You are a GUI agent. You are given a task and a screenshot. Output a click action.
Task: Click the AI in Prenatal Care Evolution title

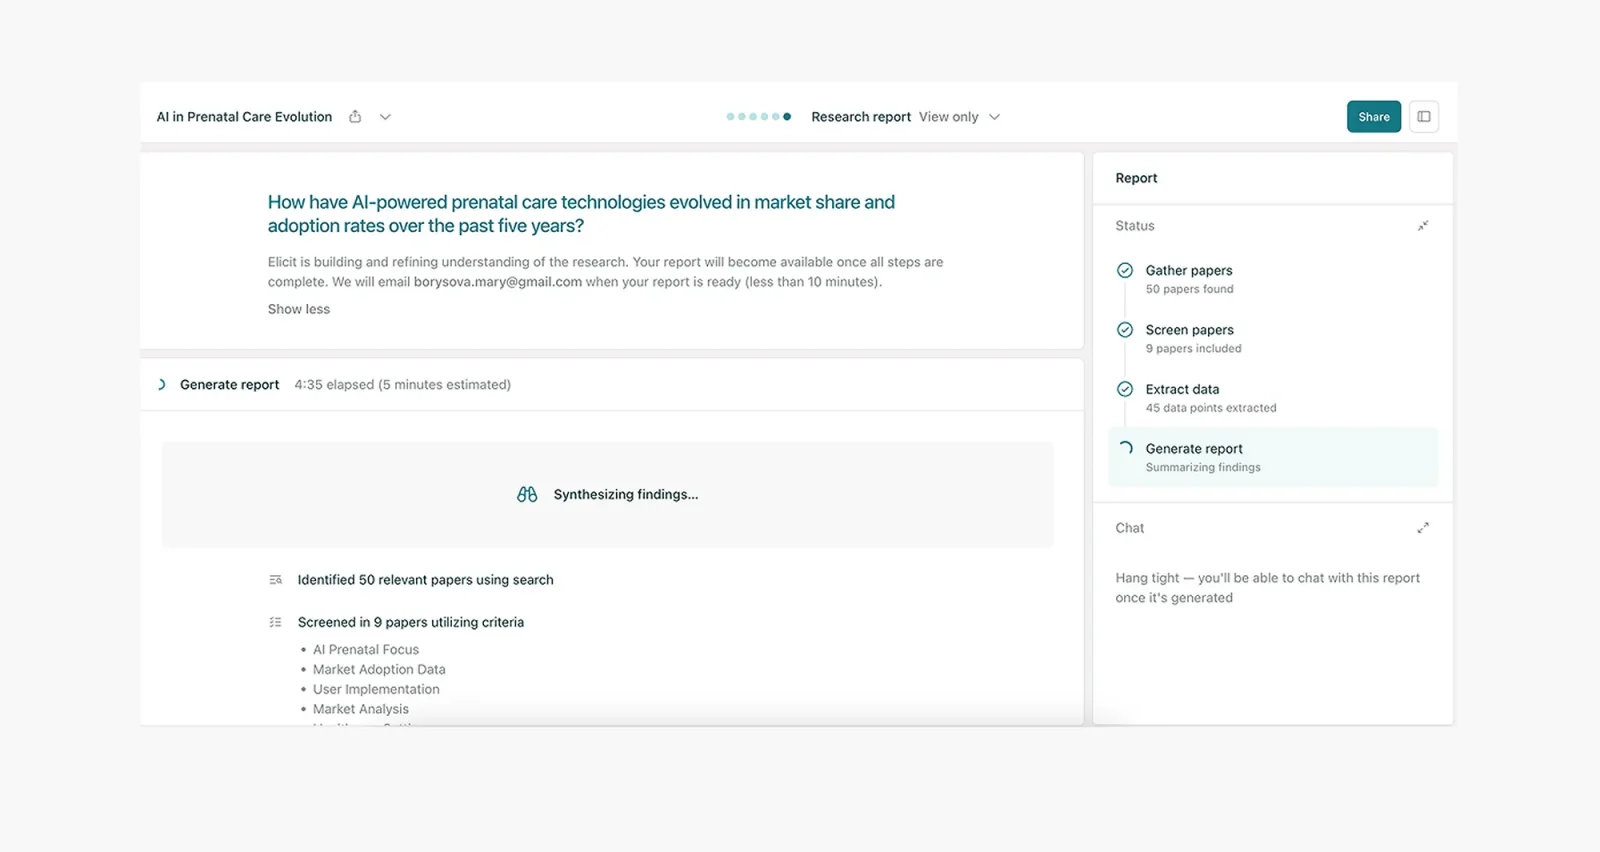tap(244, 117)
